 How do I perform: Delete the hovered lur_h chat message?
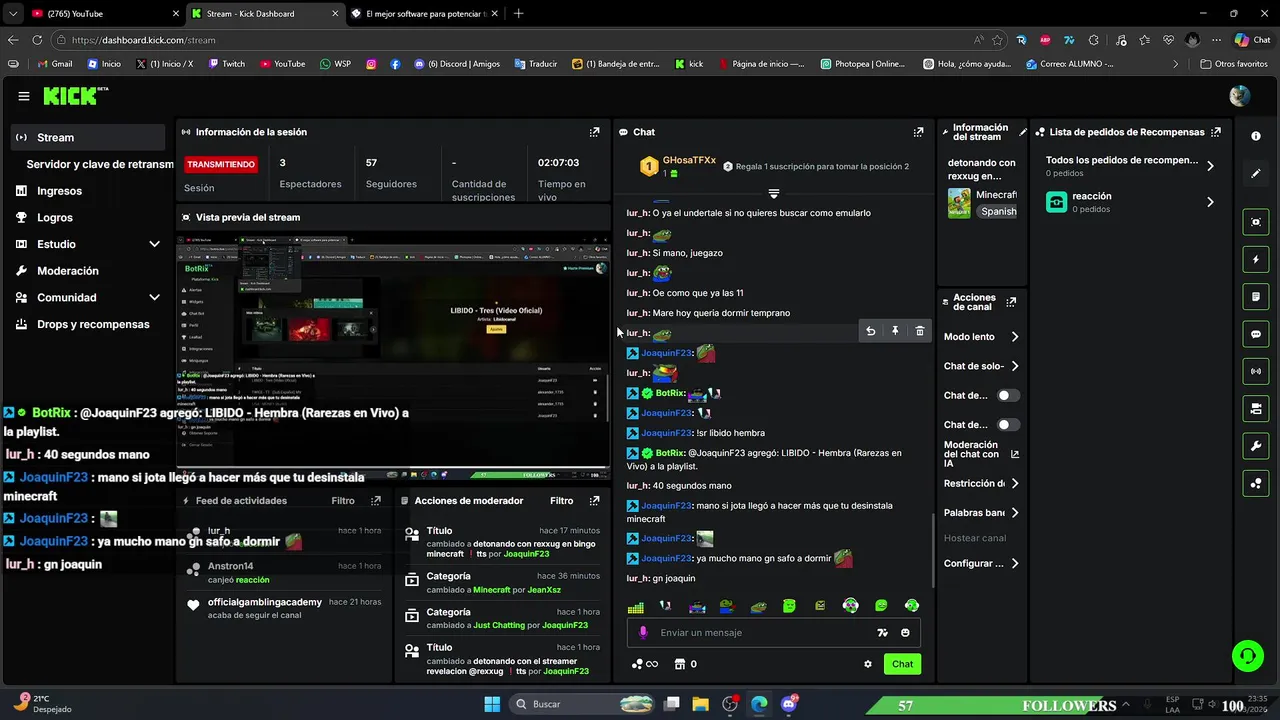tap(920, 331)
